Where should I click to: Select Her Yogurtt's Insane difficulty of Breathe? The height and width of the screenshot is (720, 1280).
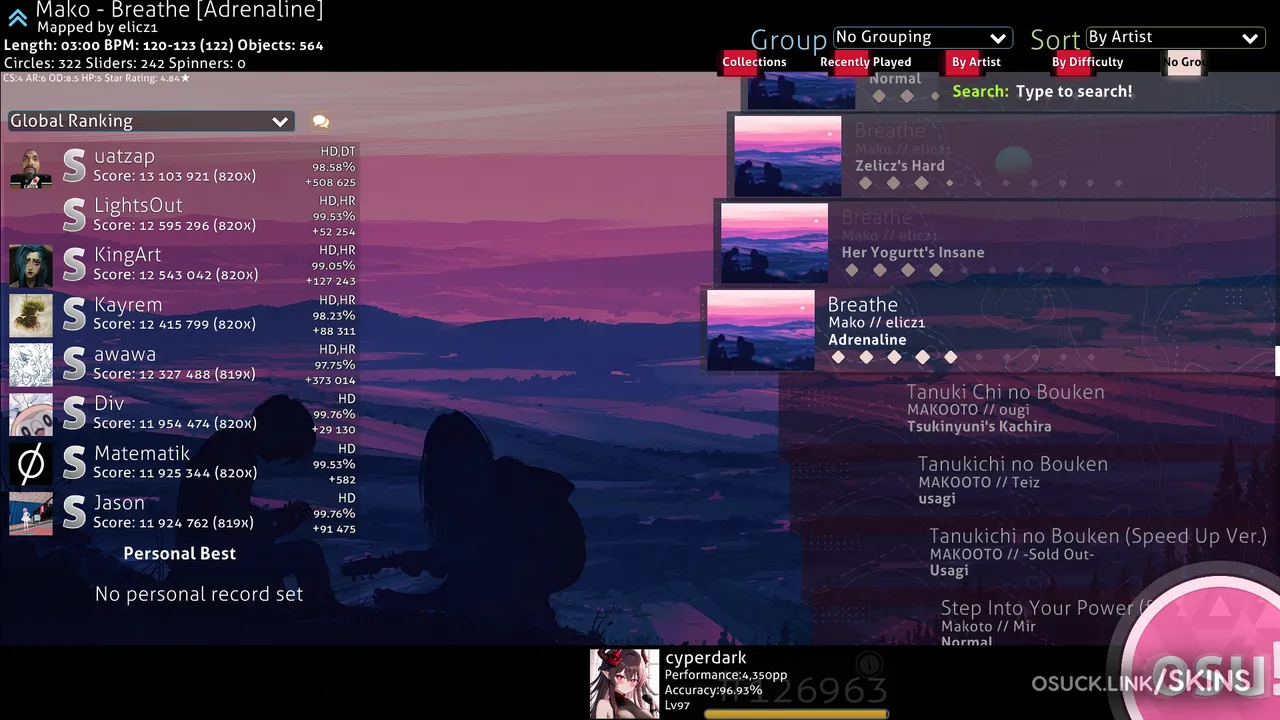(996, 243)
